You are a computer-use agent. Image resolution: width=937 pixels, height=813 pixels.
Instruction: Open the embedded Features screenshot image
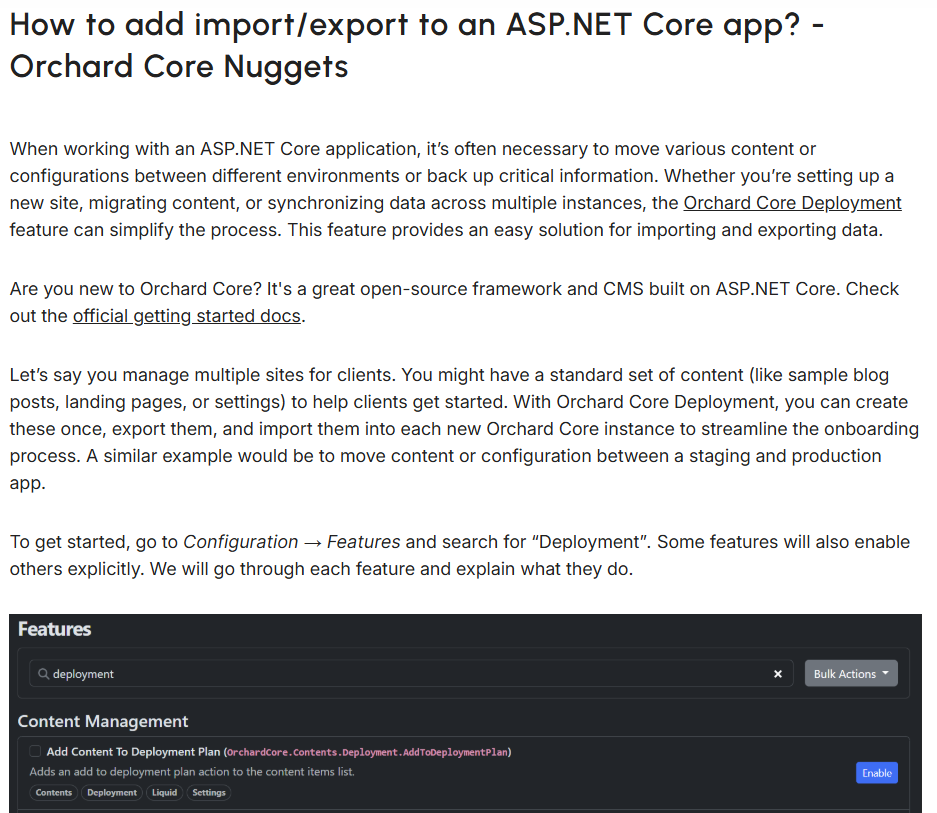click(x=465, y=713)
